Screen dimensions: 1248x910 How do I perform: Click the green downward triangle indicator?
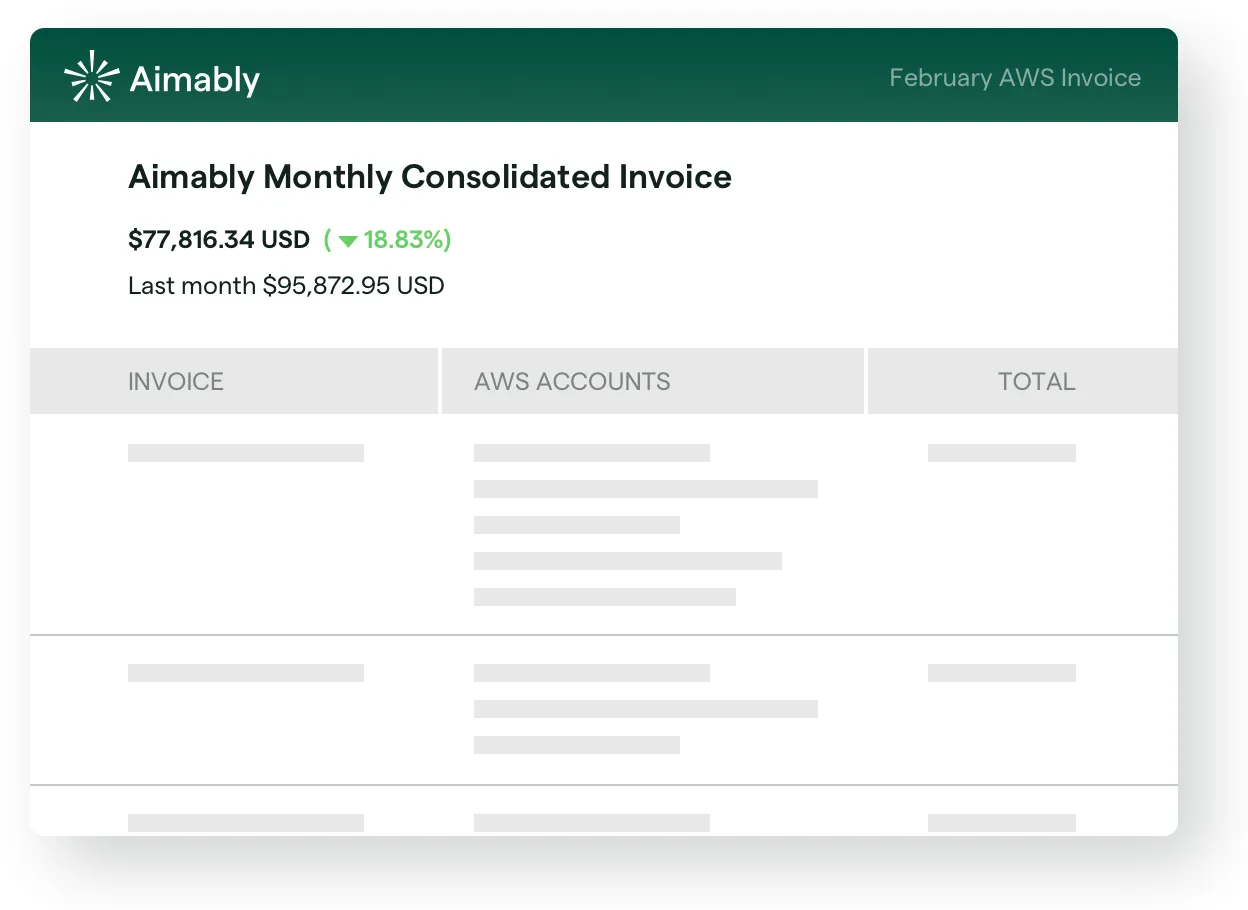pyautogui.click(x=348, y=241)
